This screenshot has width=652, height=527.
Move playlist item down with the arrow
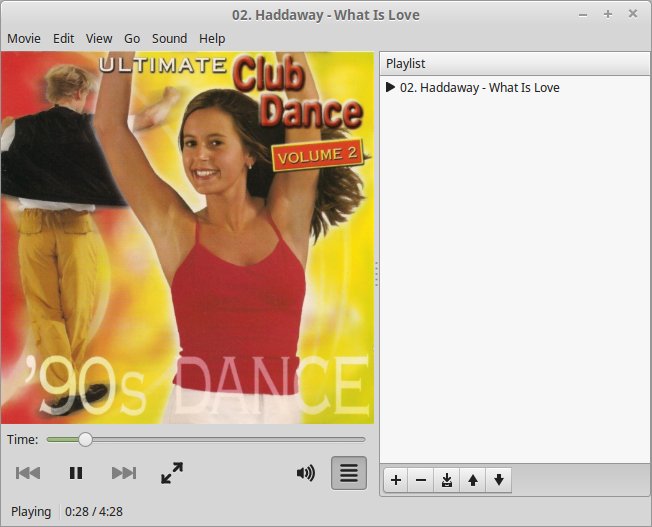tap(499, 480)
